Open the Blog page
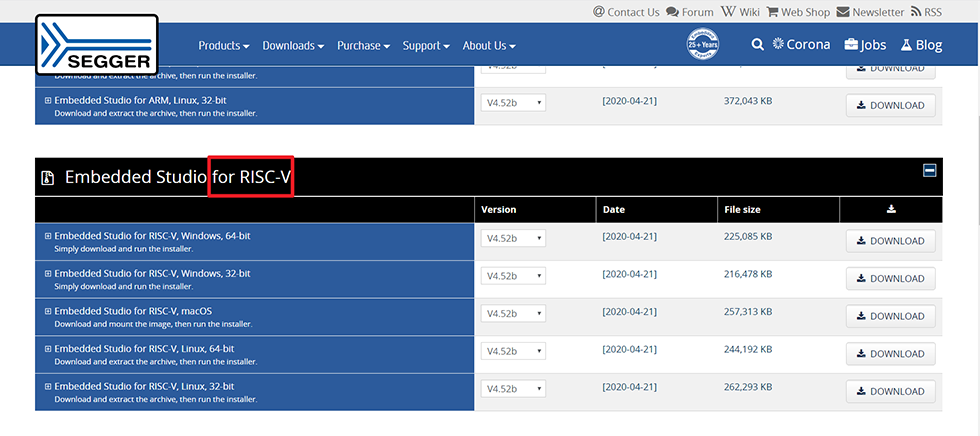This screenshot has height=436, width=980. tap(921, 45)
